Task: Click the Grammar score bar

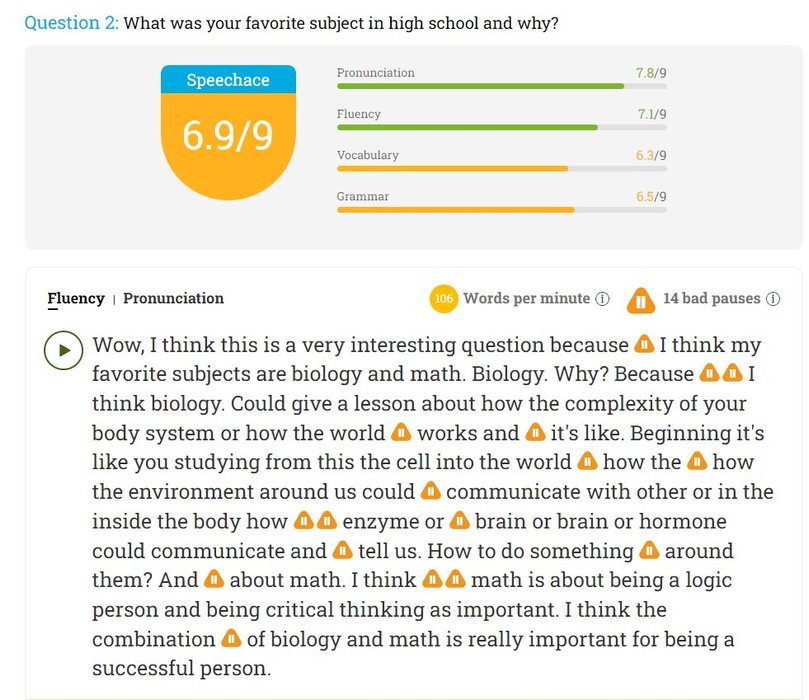Action: click(x=501, y=210)
